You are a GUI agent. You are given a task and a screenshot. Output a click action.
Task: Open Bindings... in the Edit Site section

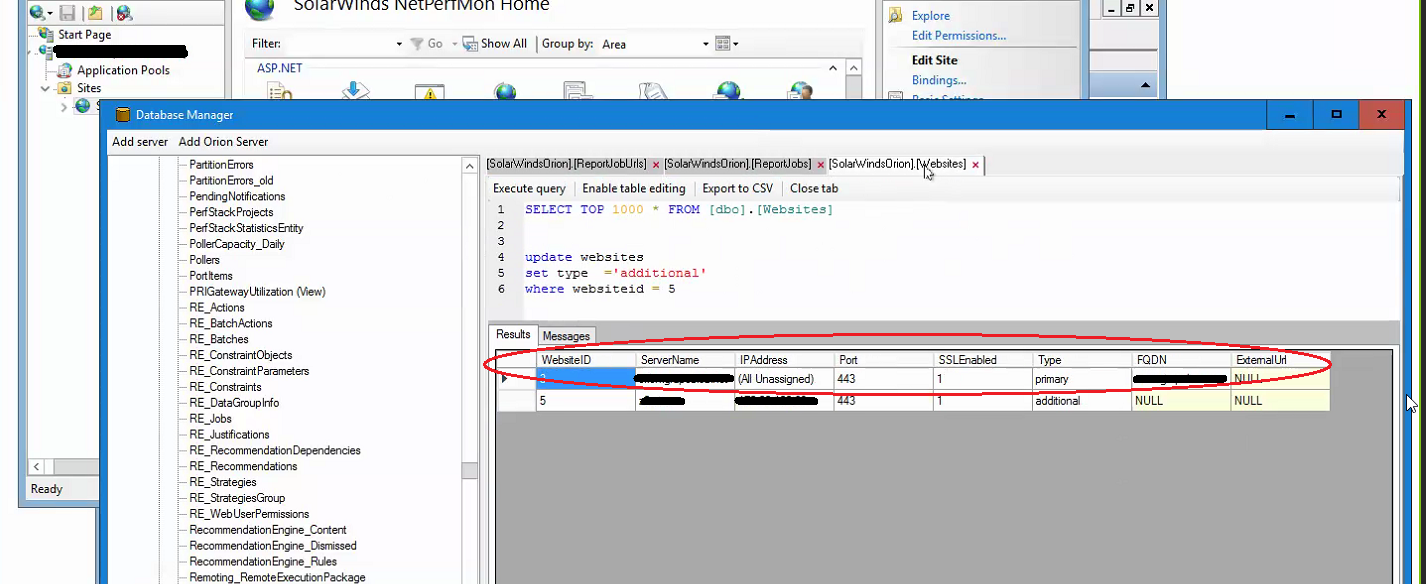[x=938, y=80]
